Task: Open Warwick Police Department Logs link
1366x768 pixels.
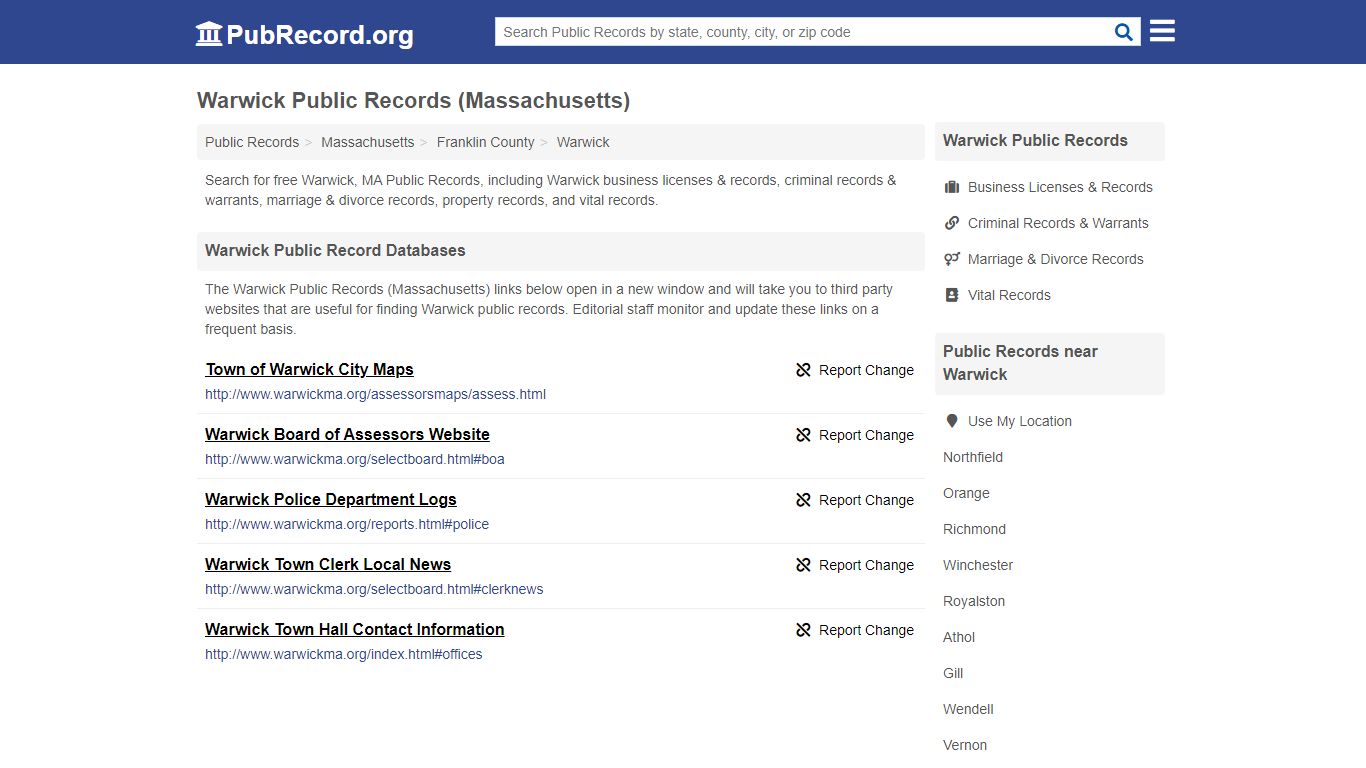Action: coord(331,499)
